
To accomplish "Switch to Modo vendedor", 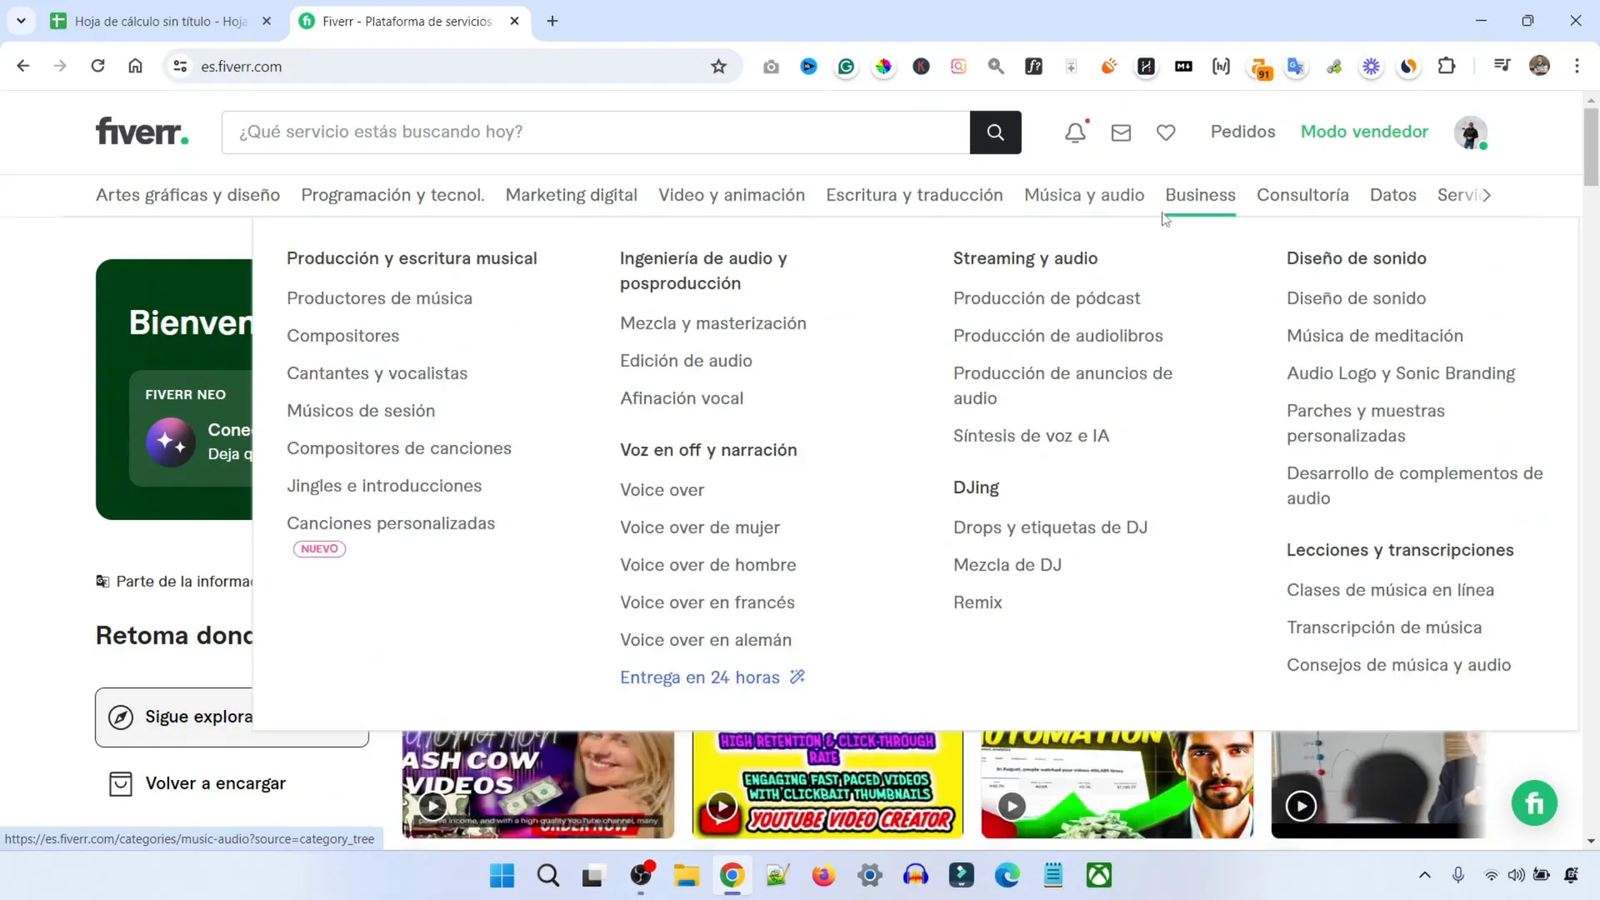I will click(x=1364, y=131).
